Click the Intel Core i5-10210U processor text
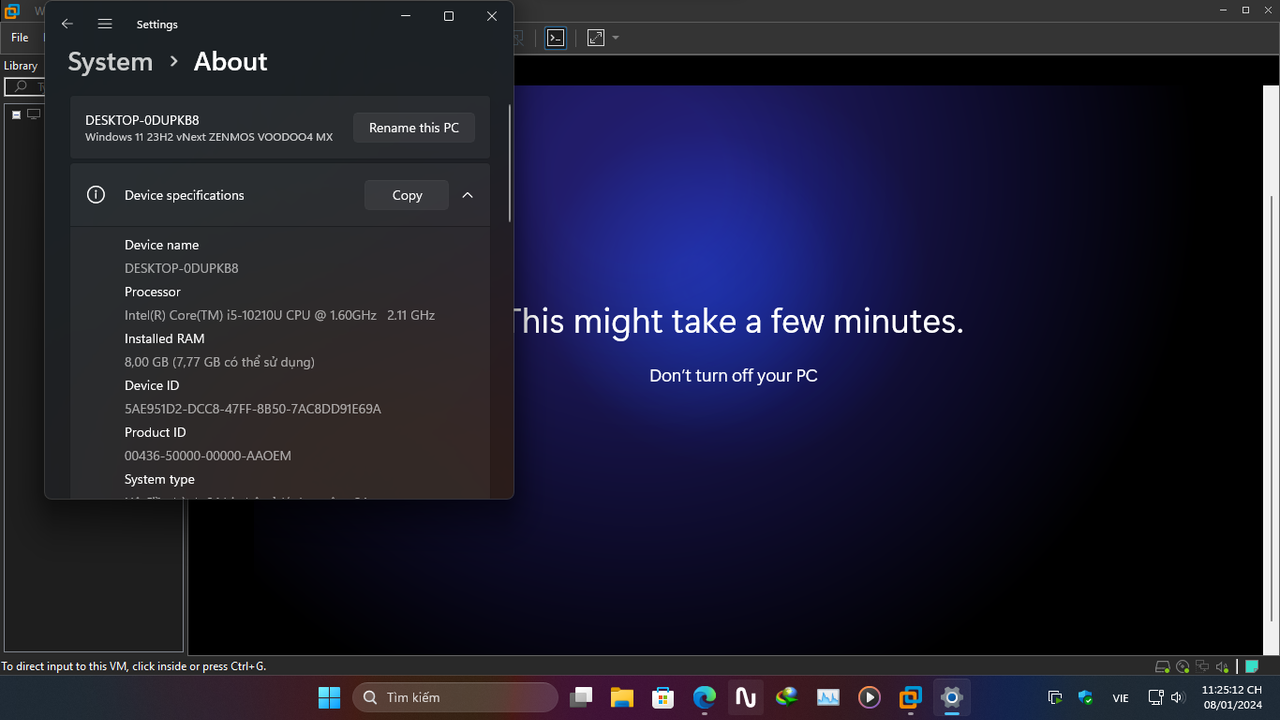 point(280,315)
